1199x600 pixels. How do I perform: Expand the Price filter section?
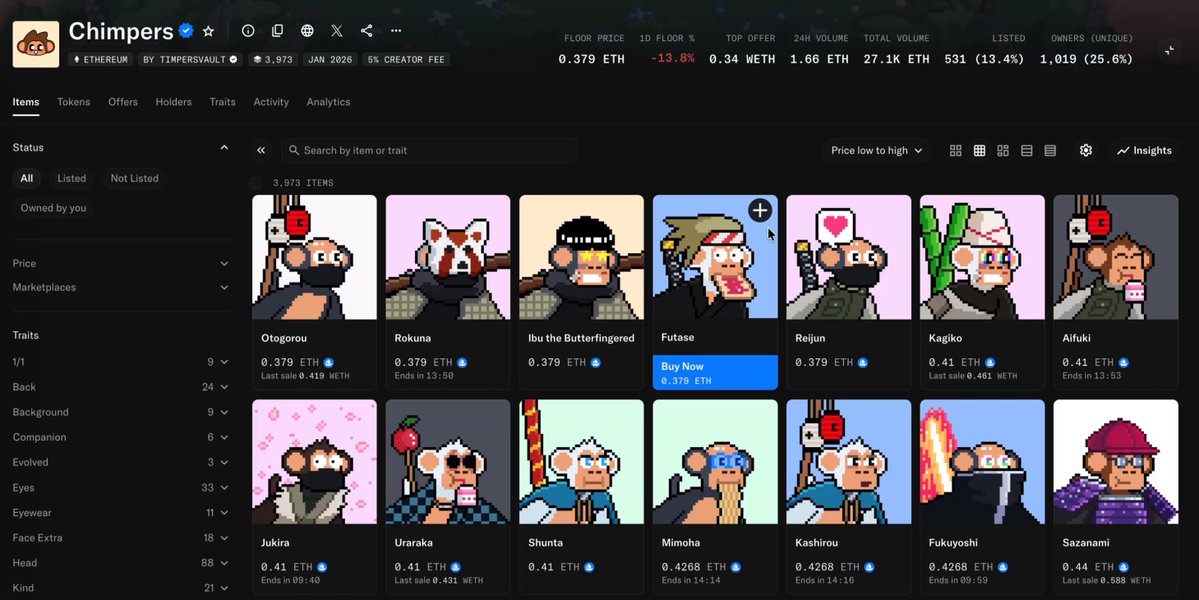point(121,263)
